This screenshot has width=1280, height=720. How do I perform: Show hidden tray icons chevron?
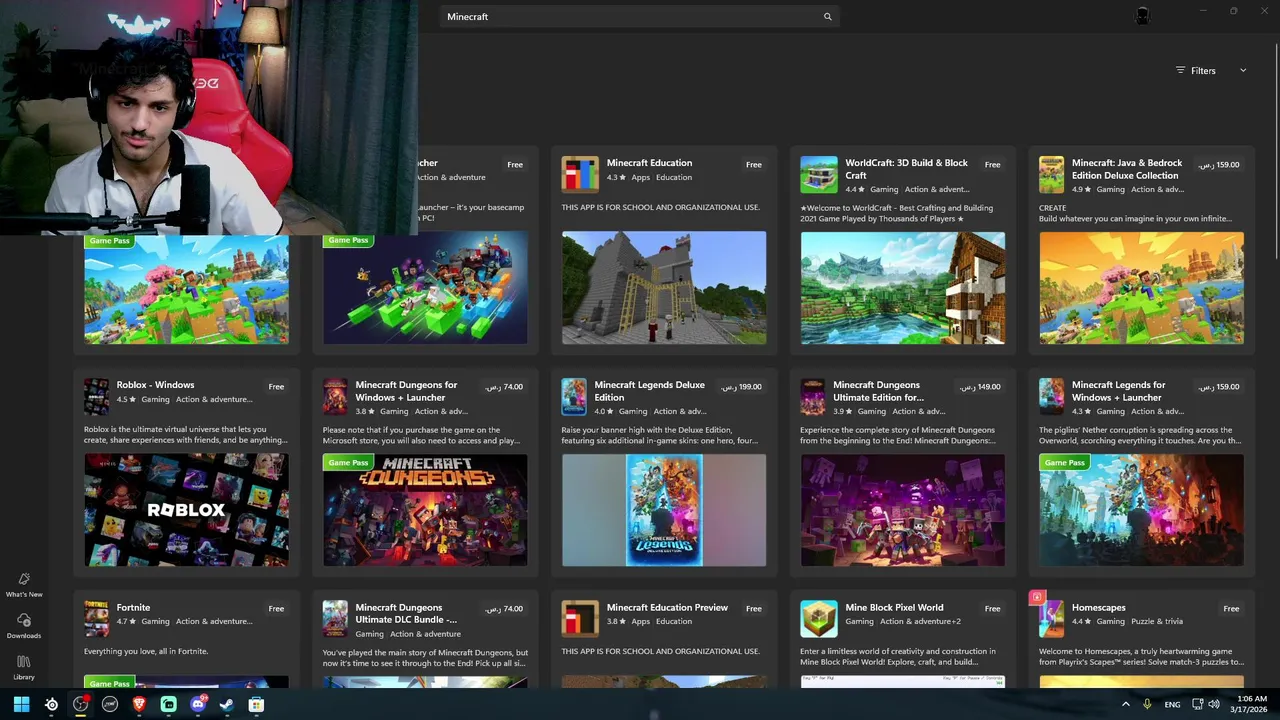click(x=1126, y=704)
